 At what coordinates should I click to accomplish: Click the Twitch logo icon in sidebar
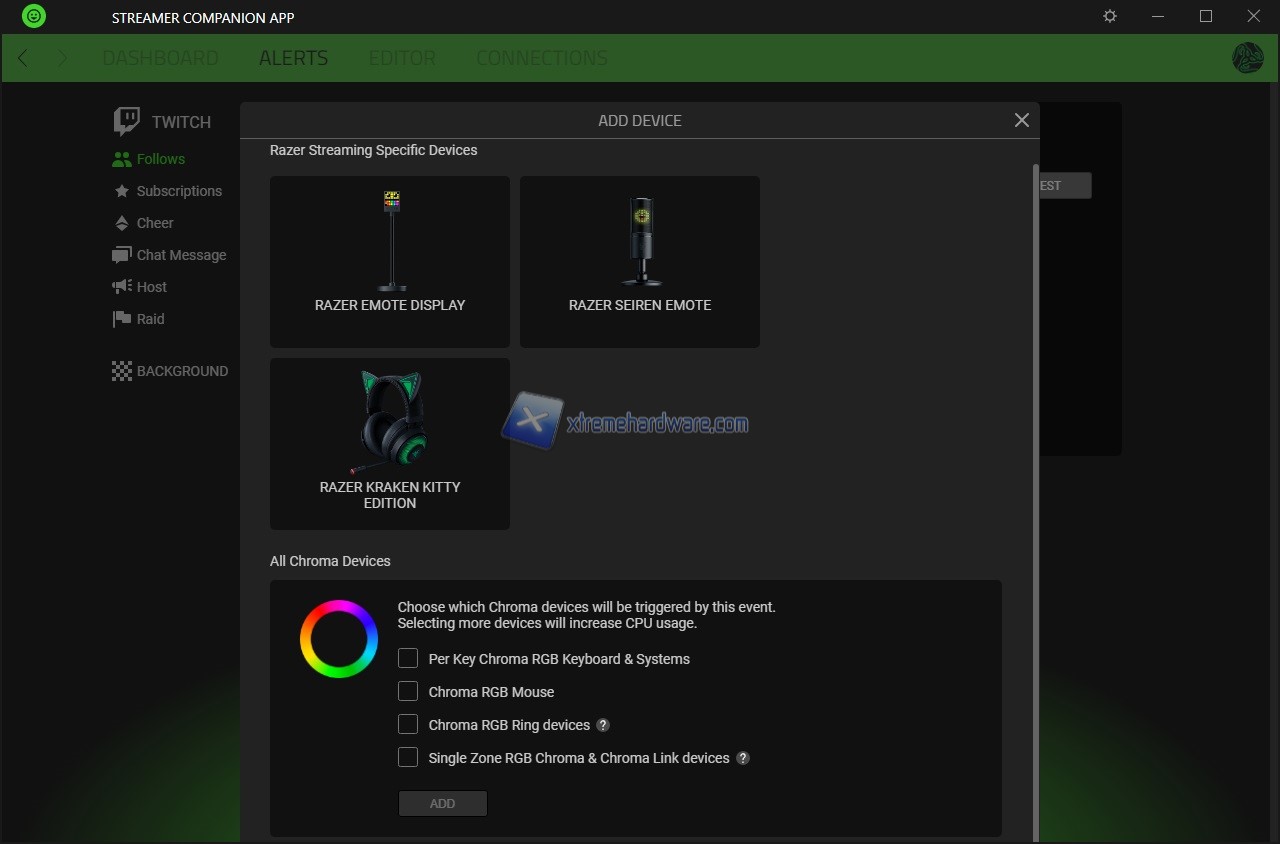pos(127,122)
